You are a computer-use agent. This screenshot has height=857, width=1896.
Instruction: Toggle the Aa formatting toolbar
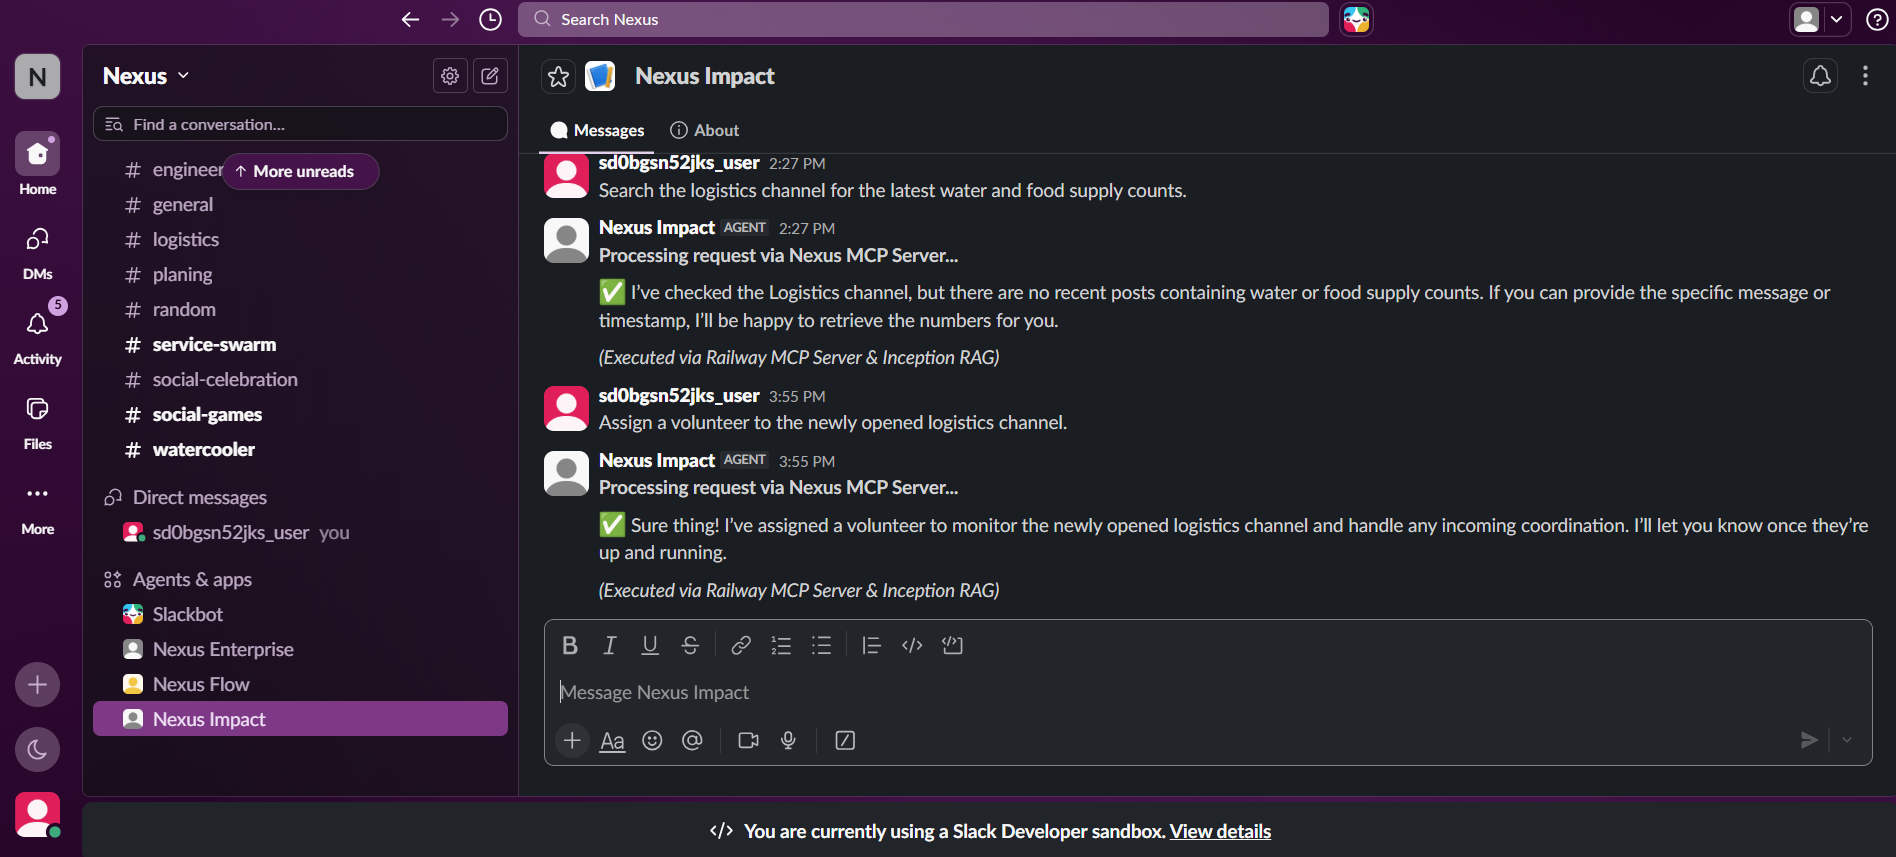(612, 741)
